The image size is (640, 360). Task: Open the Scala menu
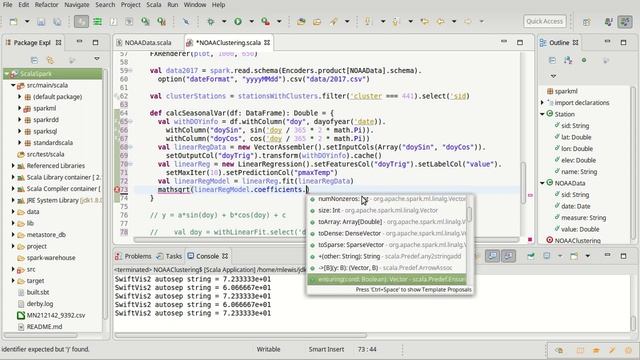(x=154, y=5)
